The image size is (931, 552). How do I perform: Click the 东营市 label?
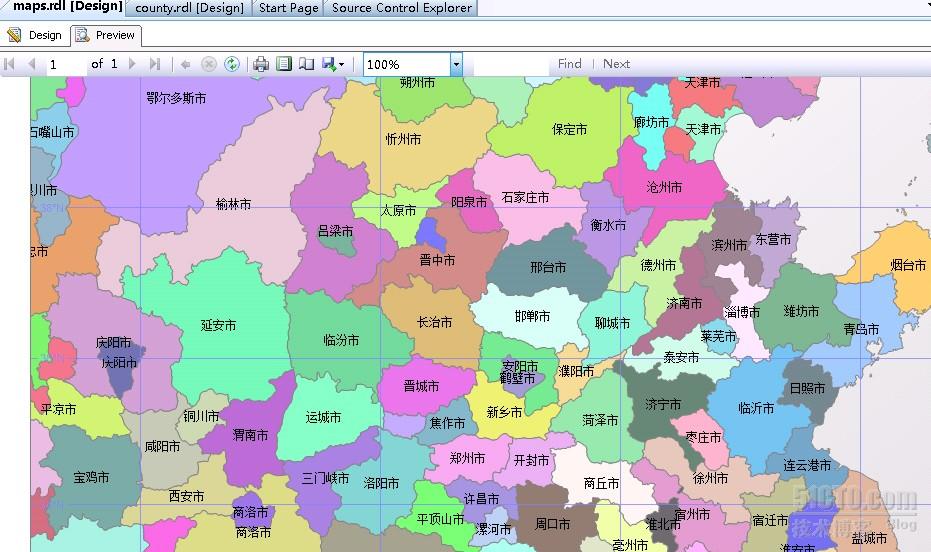point(774,239)
